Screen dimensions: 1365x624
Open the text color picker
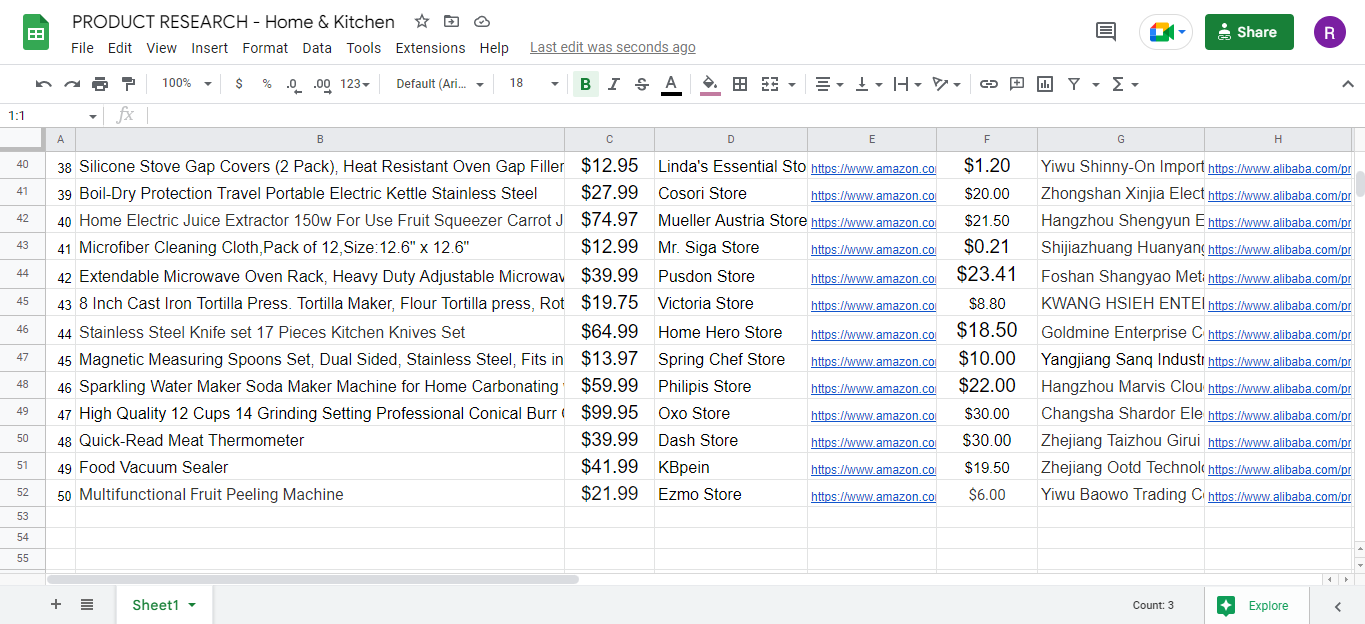coord(671,84)
